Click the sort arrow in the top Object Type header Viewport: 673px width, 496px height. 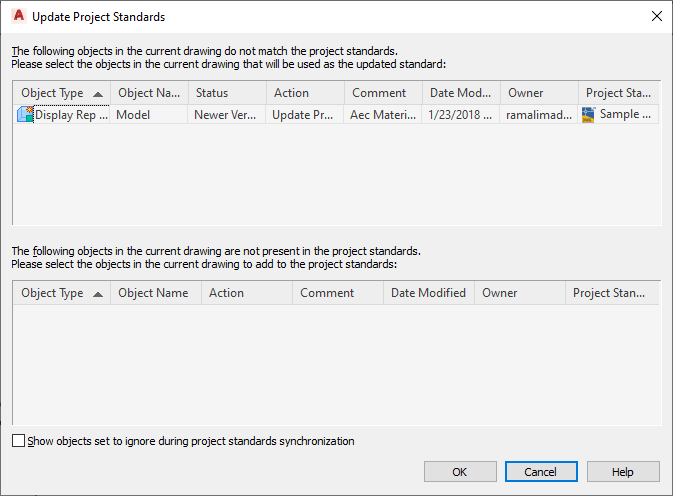98,93
